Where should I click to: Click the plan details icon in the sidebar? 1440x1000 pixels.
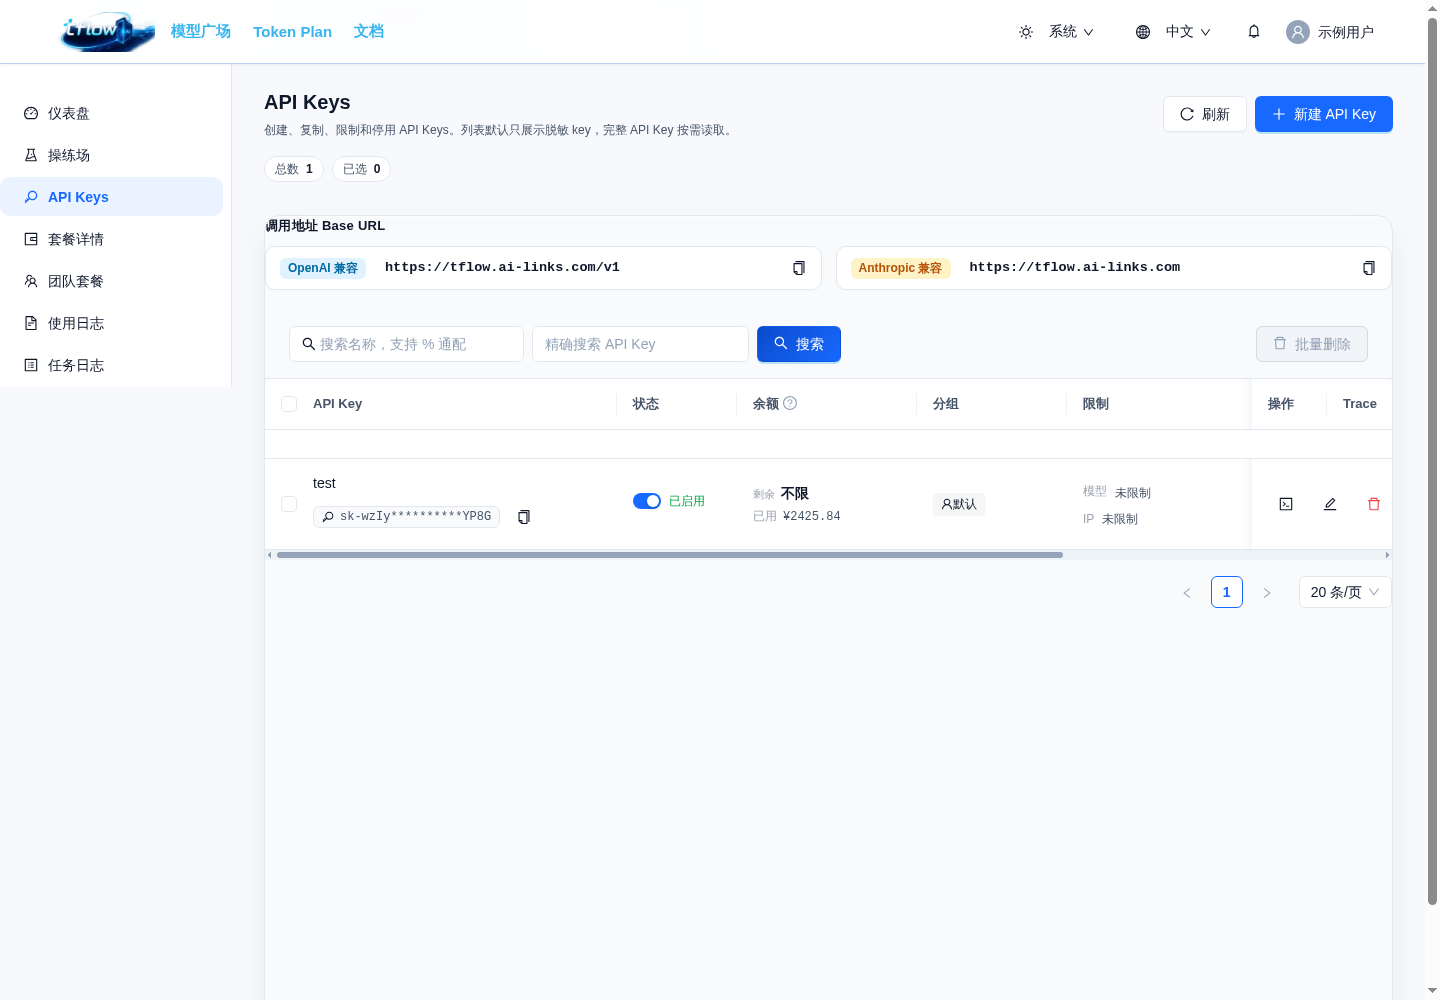(31, 239)
